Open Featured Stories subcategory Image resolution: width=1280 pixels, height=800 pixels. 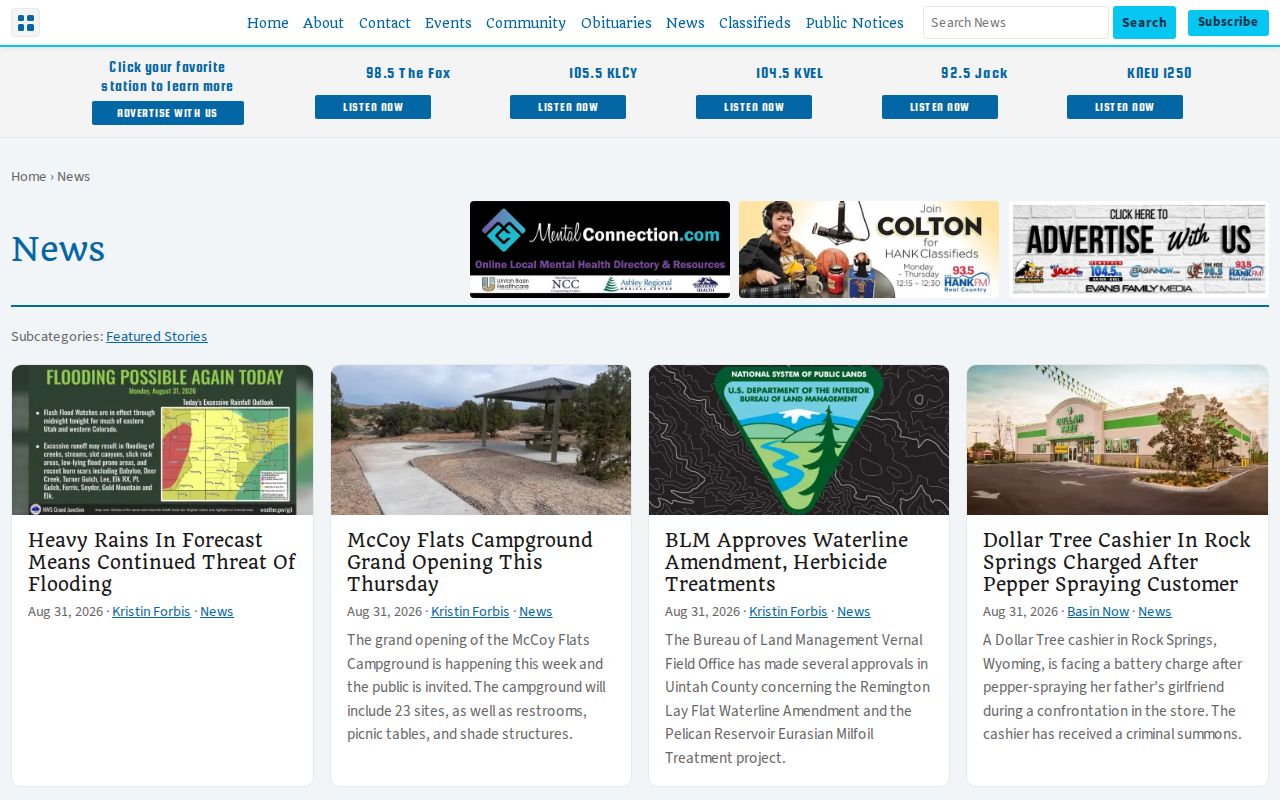pos(157,336)
